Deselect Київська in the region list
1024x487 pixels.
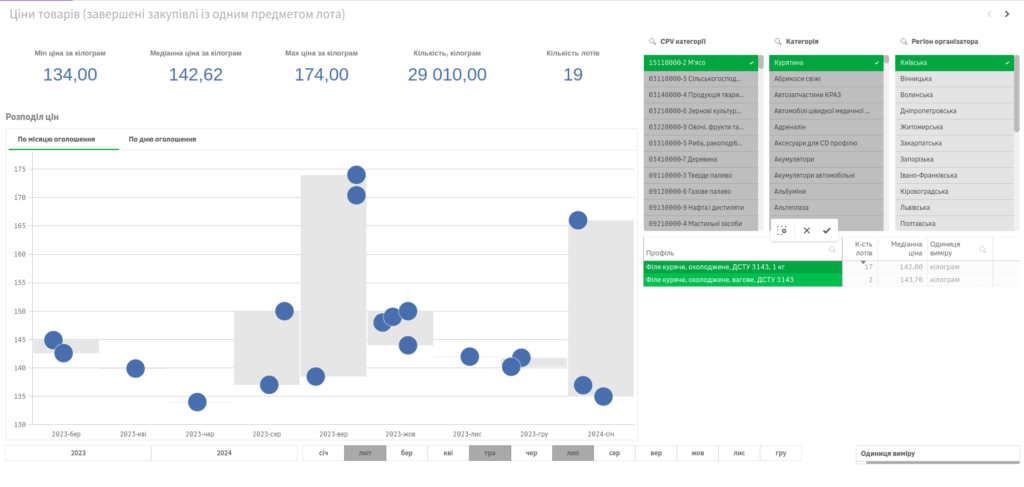(955, 62)
